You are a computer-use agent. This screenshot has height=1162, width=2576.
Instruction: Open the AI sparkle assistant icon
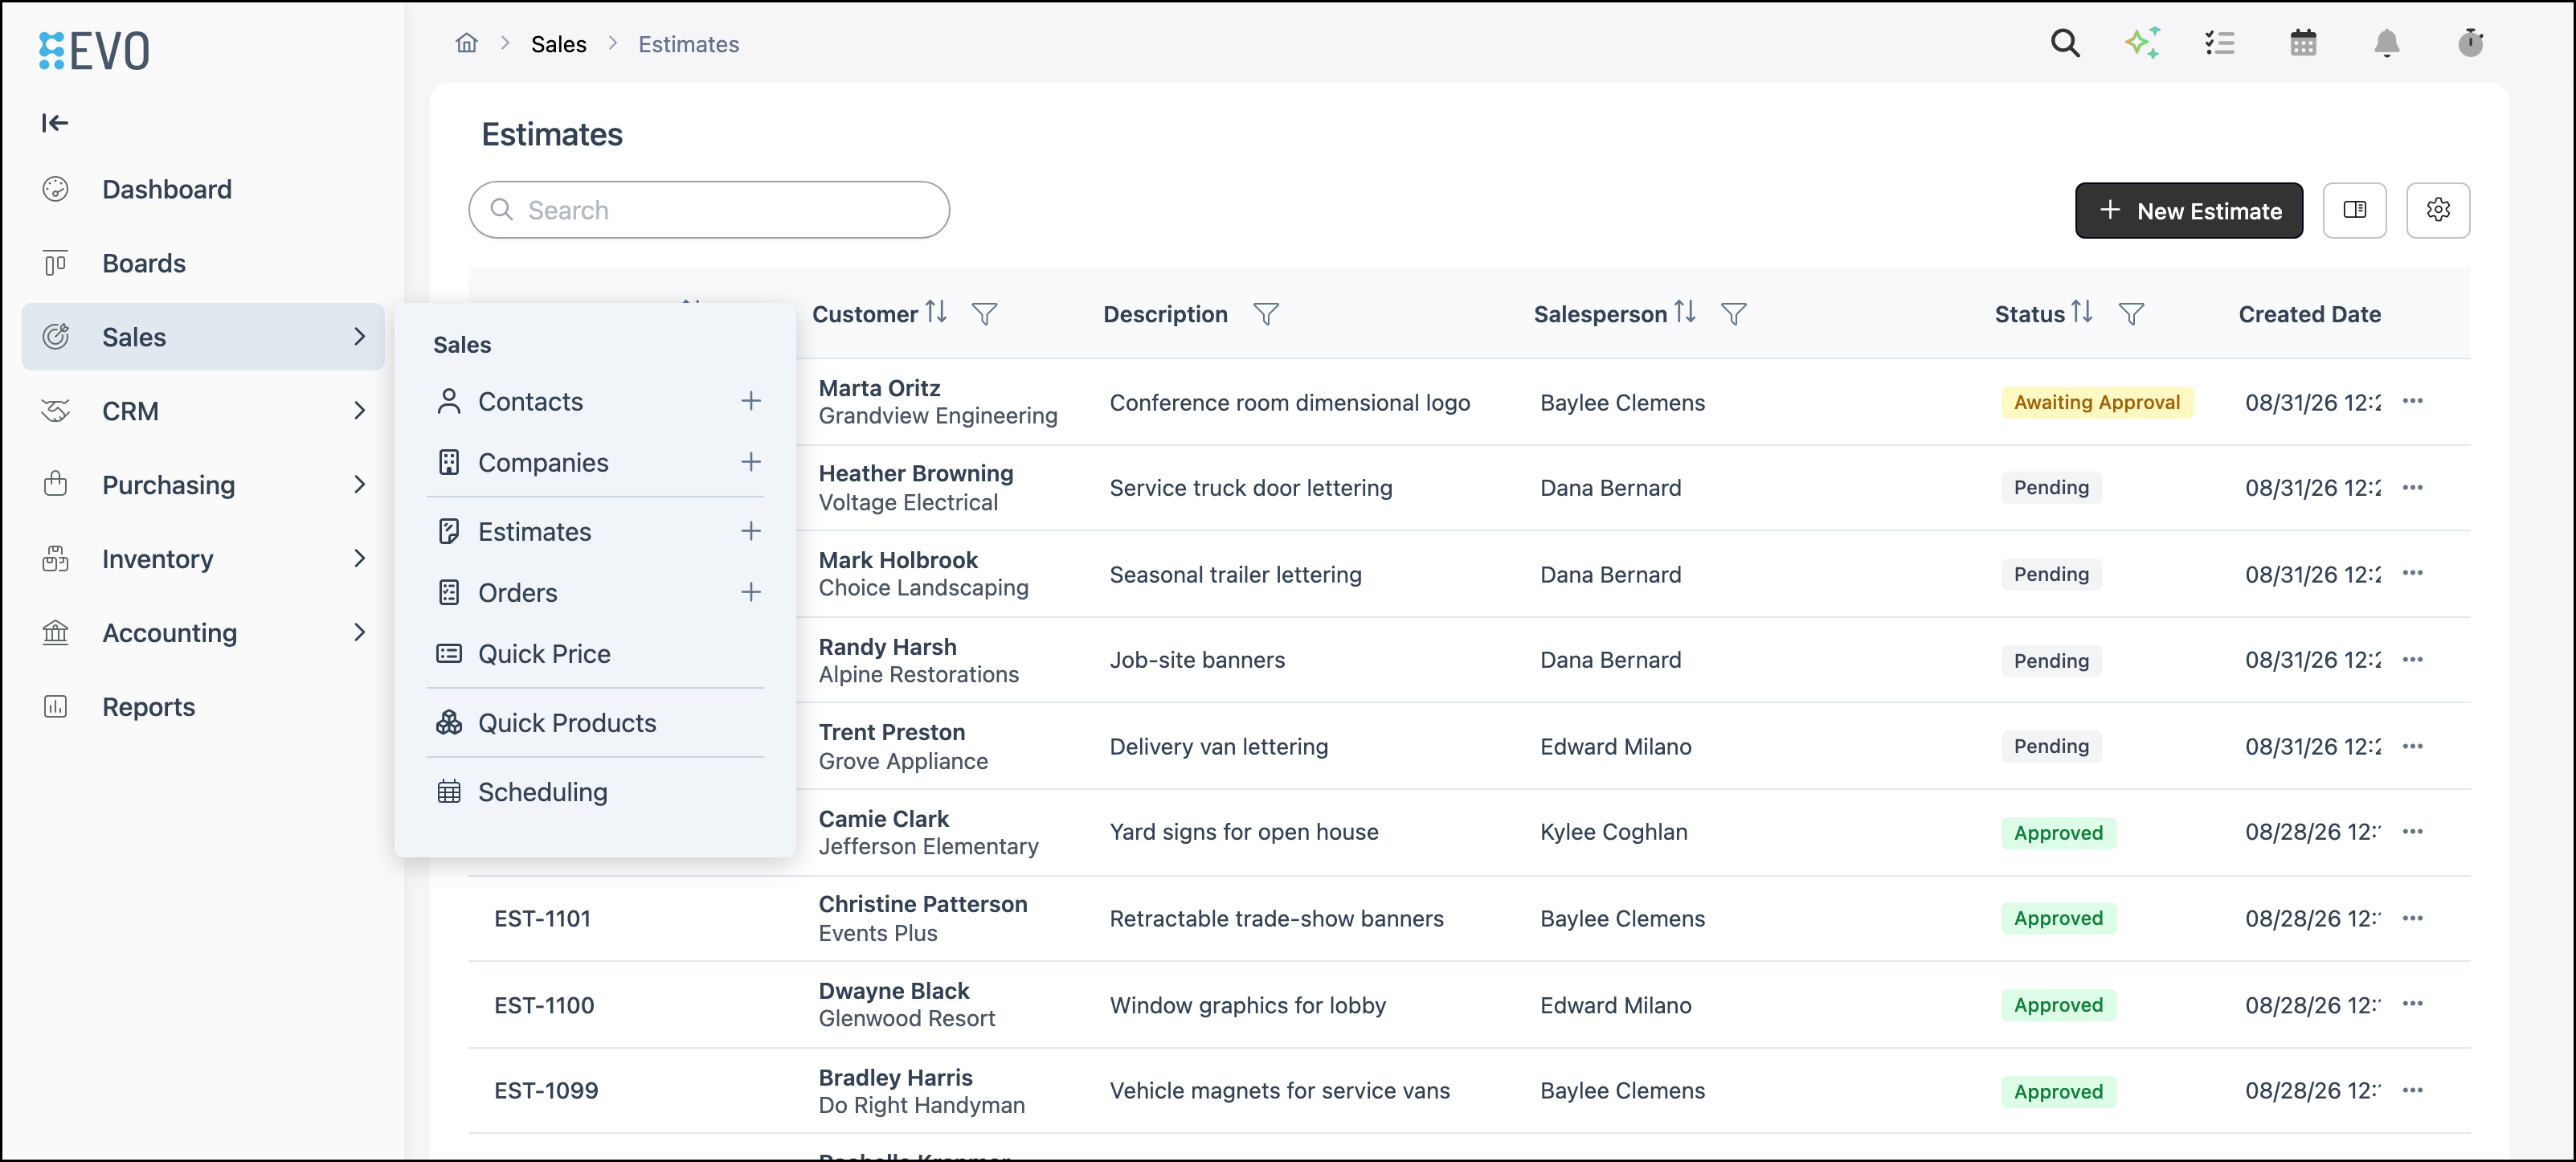[2142, 43]
